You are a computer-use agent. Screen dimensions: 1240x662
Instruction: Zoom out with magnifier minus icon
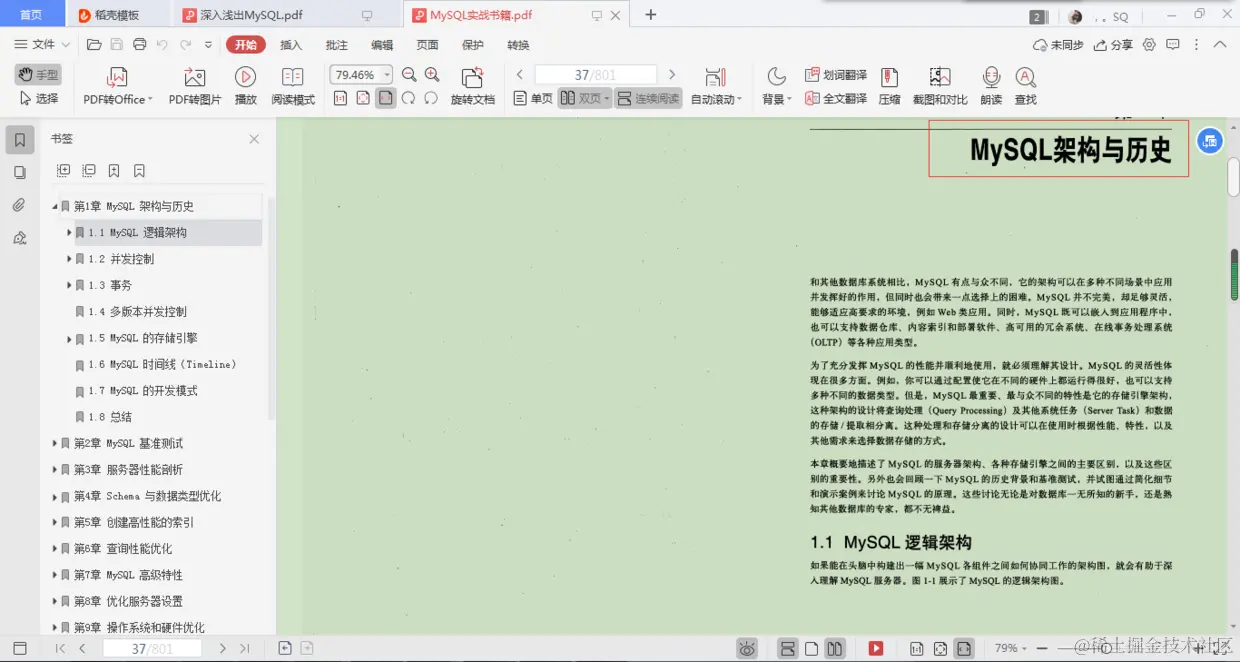409,75
